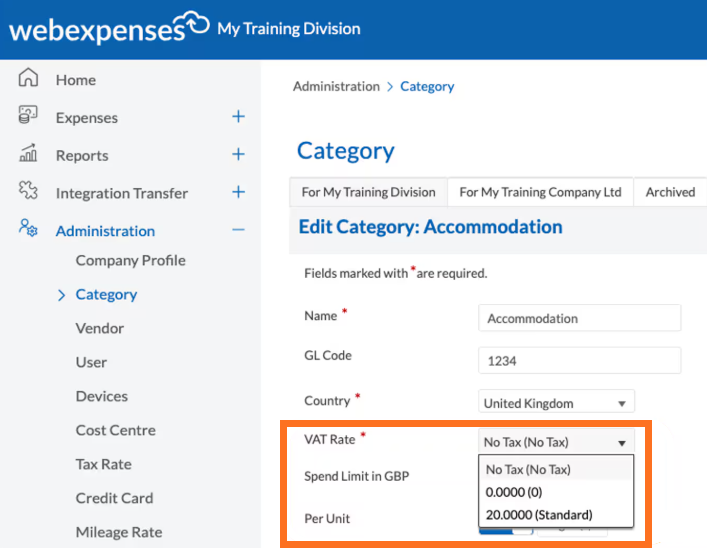Image resolution: width=707 pixels, height=548 pixels.
Task: Click the Per Unit label
Action: click(x=327, y=519)
